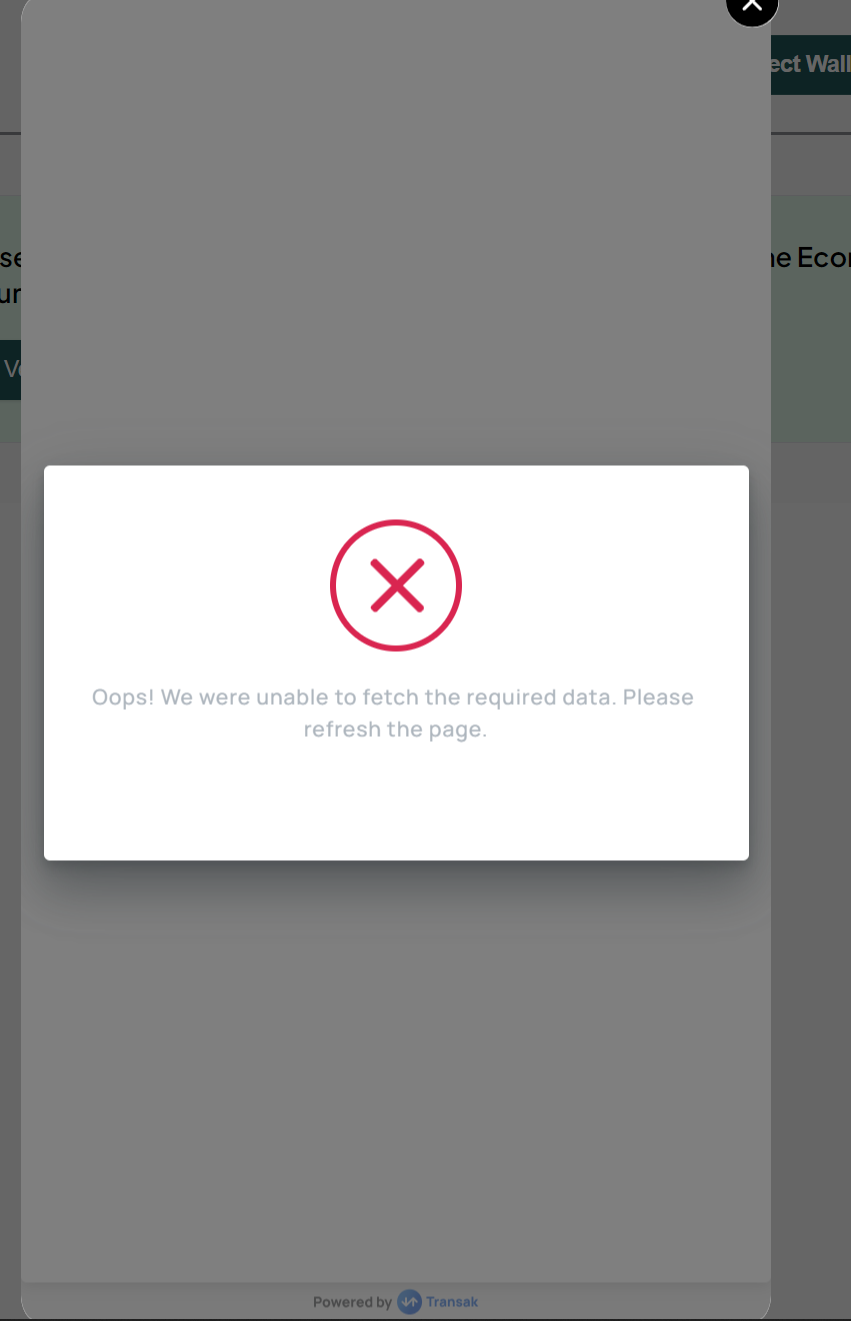Click the partially hidden dark button on left edge
851x1321 pixels.
point(10,369)
